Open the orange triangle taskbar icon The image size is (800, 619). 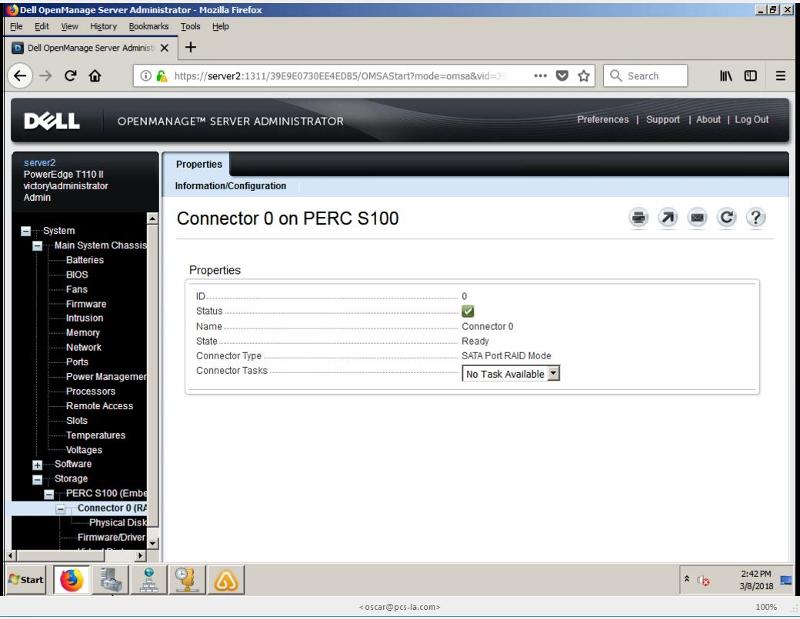226,580
